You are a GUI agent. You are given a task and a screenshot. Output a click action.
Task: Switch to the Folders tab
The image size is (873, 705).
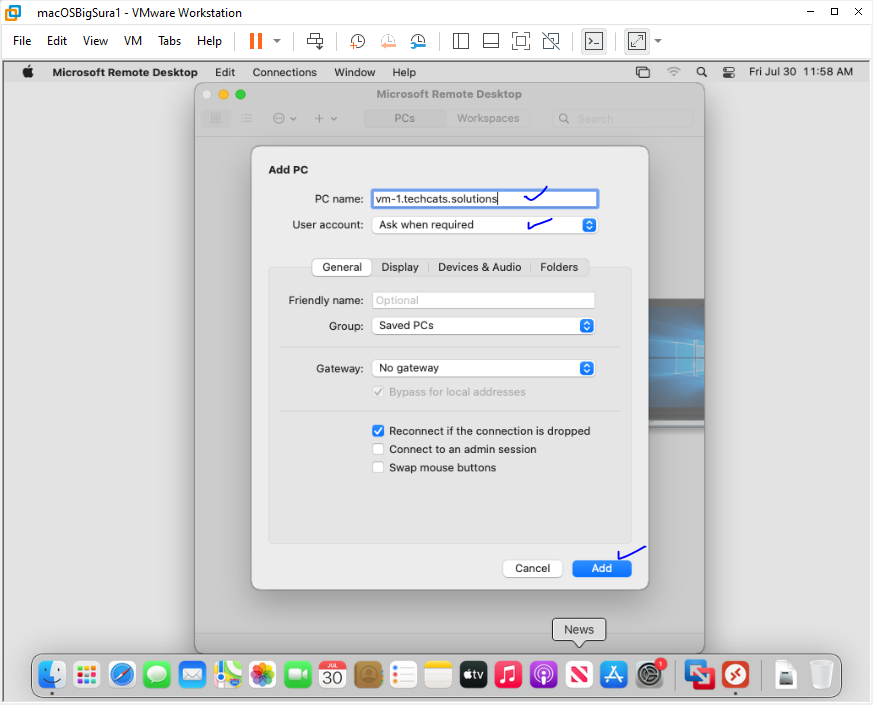point(559,267)
